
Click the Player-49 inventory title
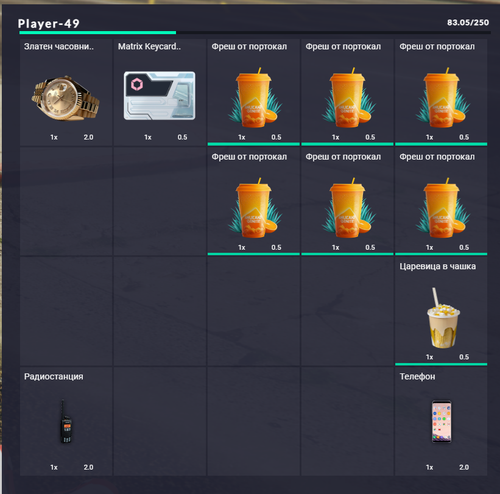[x=49, y=24]
